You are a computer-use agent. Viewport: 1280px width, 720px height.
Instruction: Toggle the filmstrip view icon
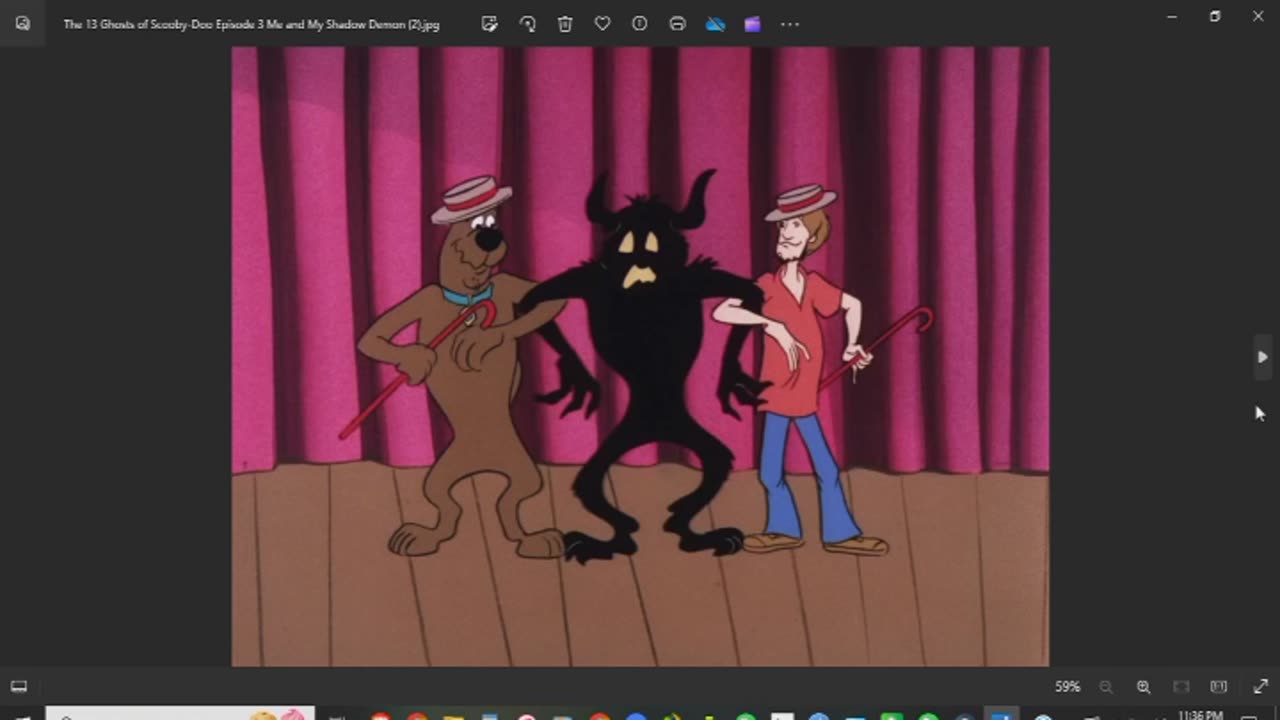click(19, 687)
